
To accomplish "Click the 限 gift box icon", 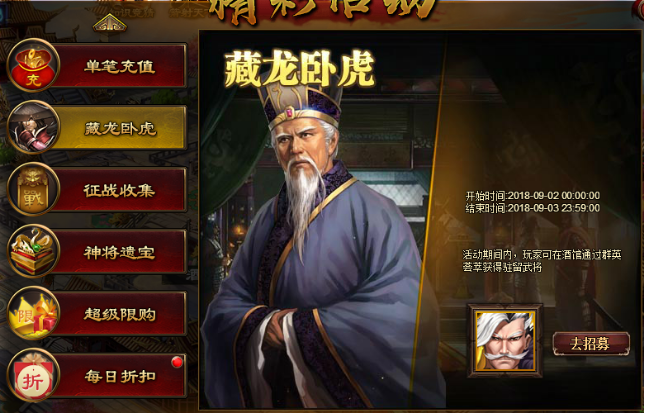I will pos(33,313).
